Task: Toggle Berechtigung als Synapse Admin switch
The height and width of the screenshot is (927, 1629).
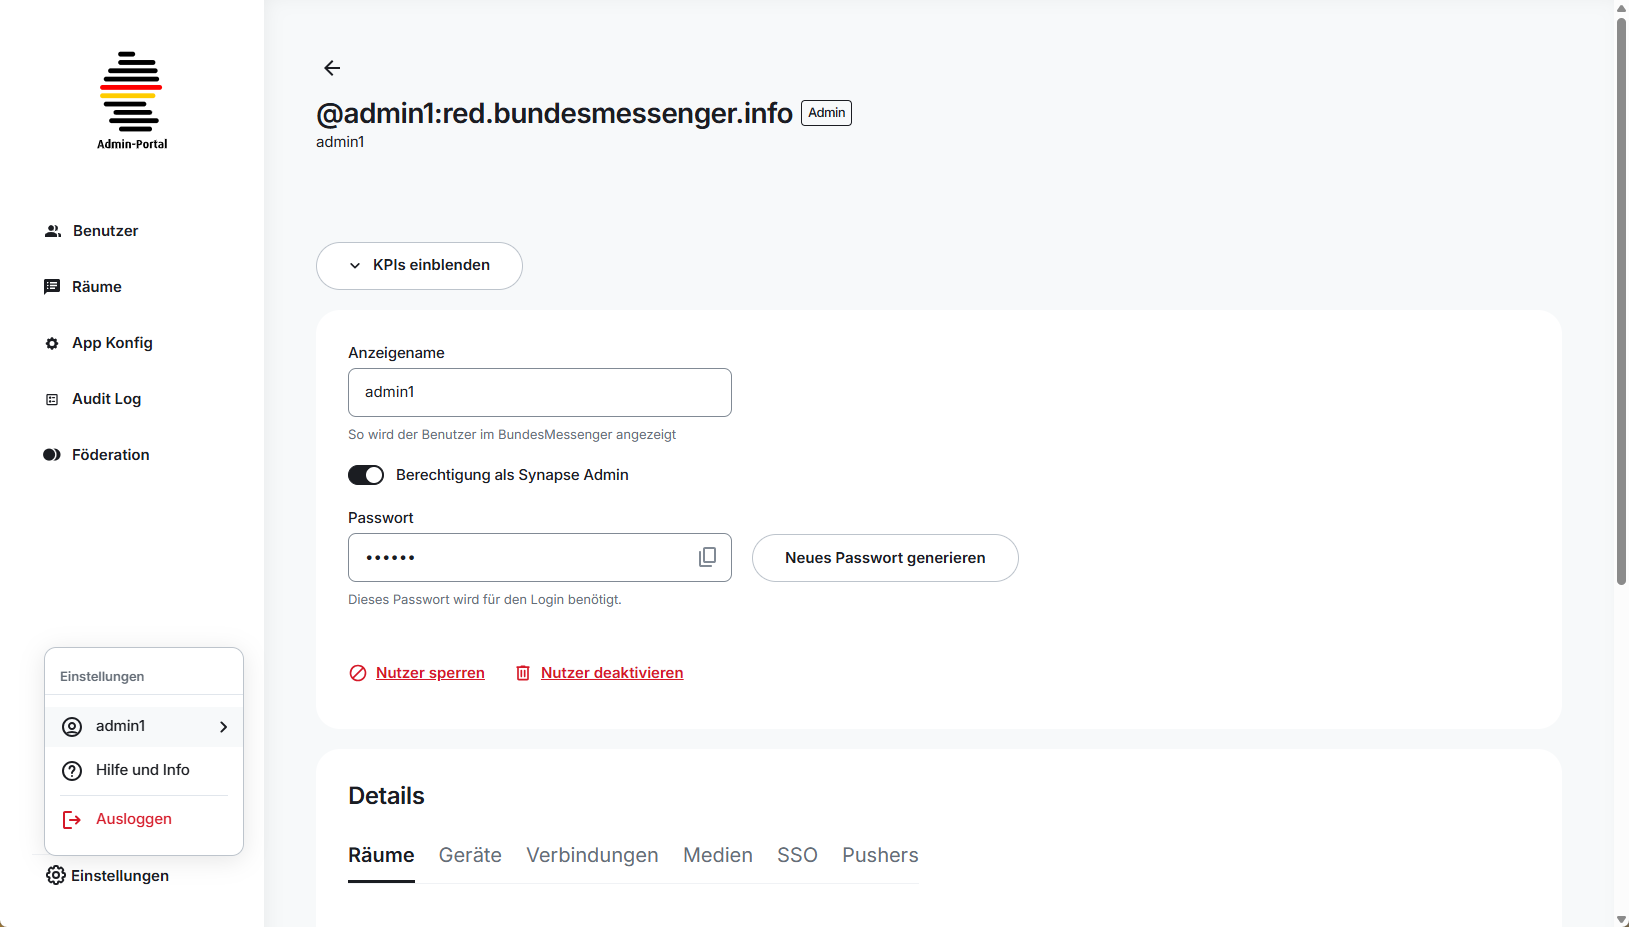Action: click(x=366, y=475)
